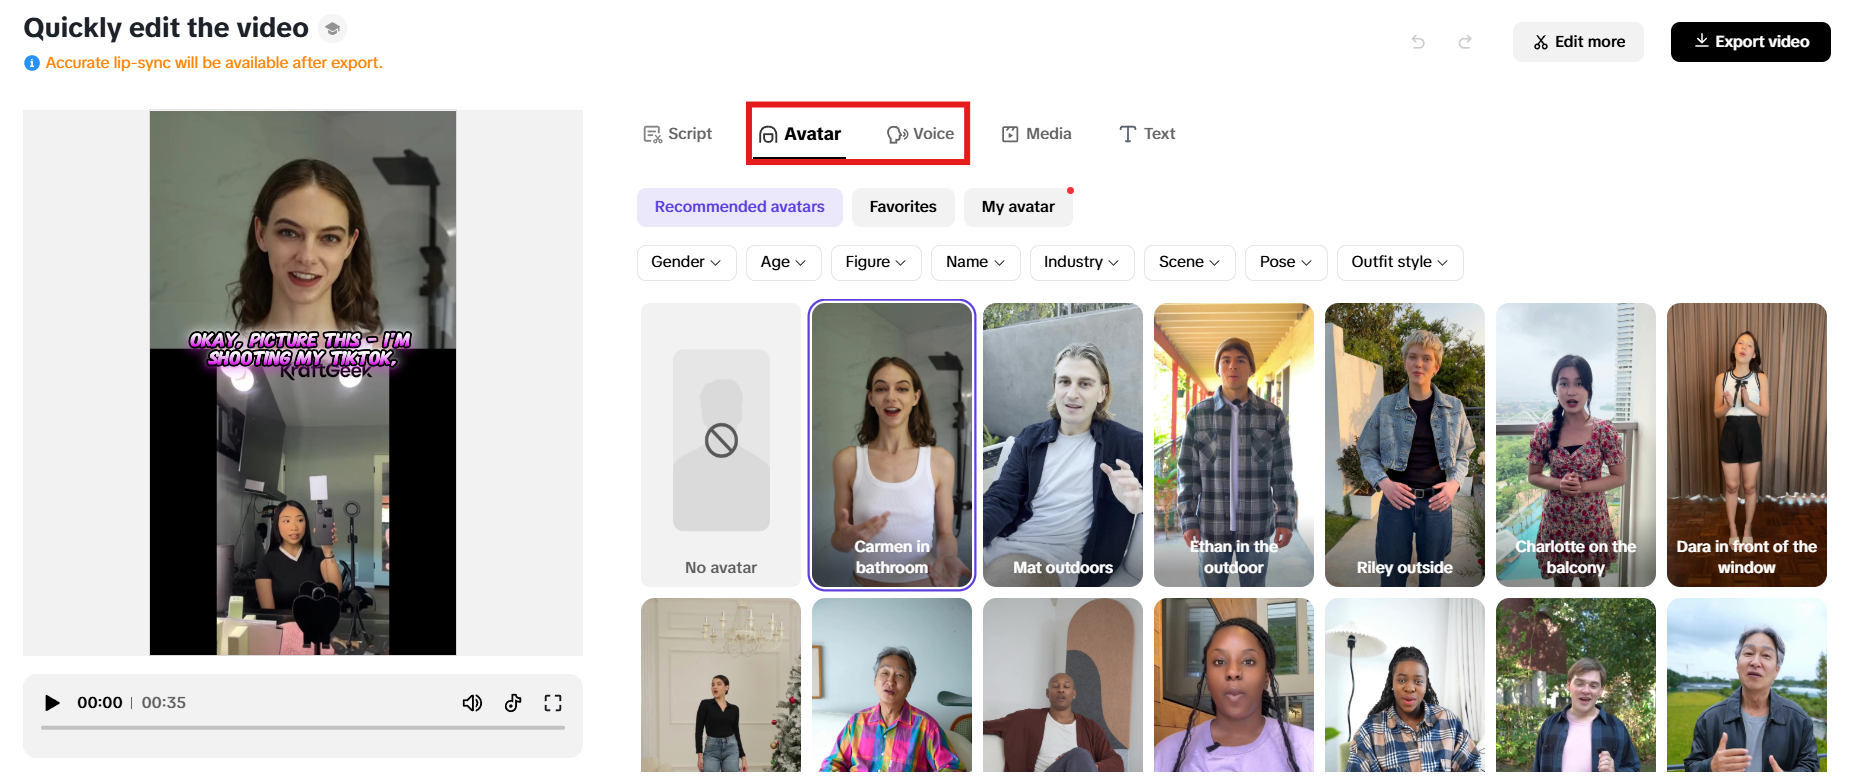Enter fullscreen preview mode
Screen dimensions: 1870x784
553,703
